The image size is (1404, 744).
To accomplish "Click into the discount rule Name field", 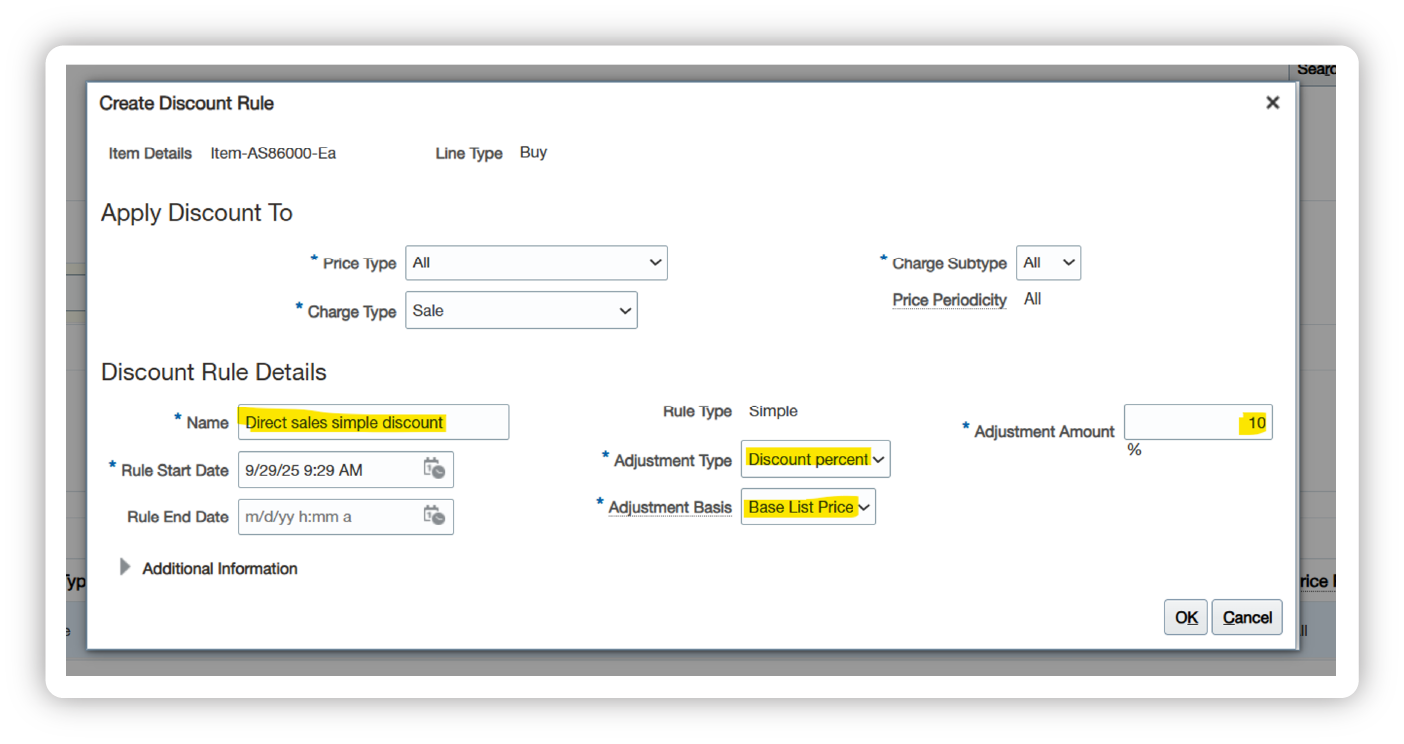I will (373, 422).
